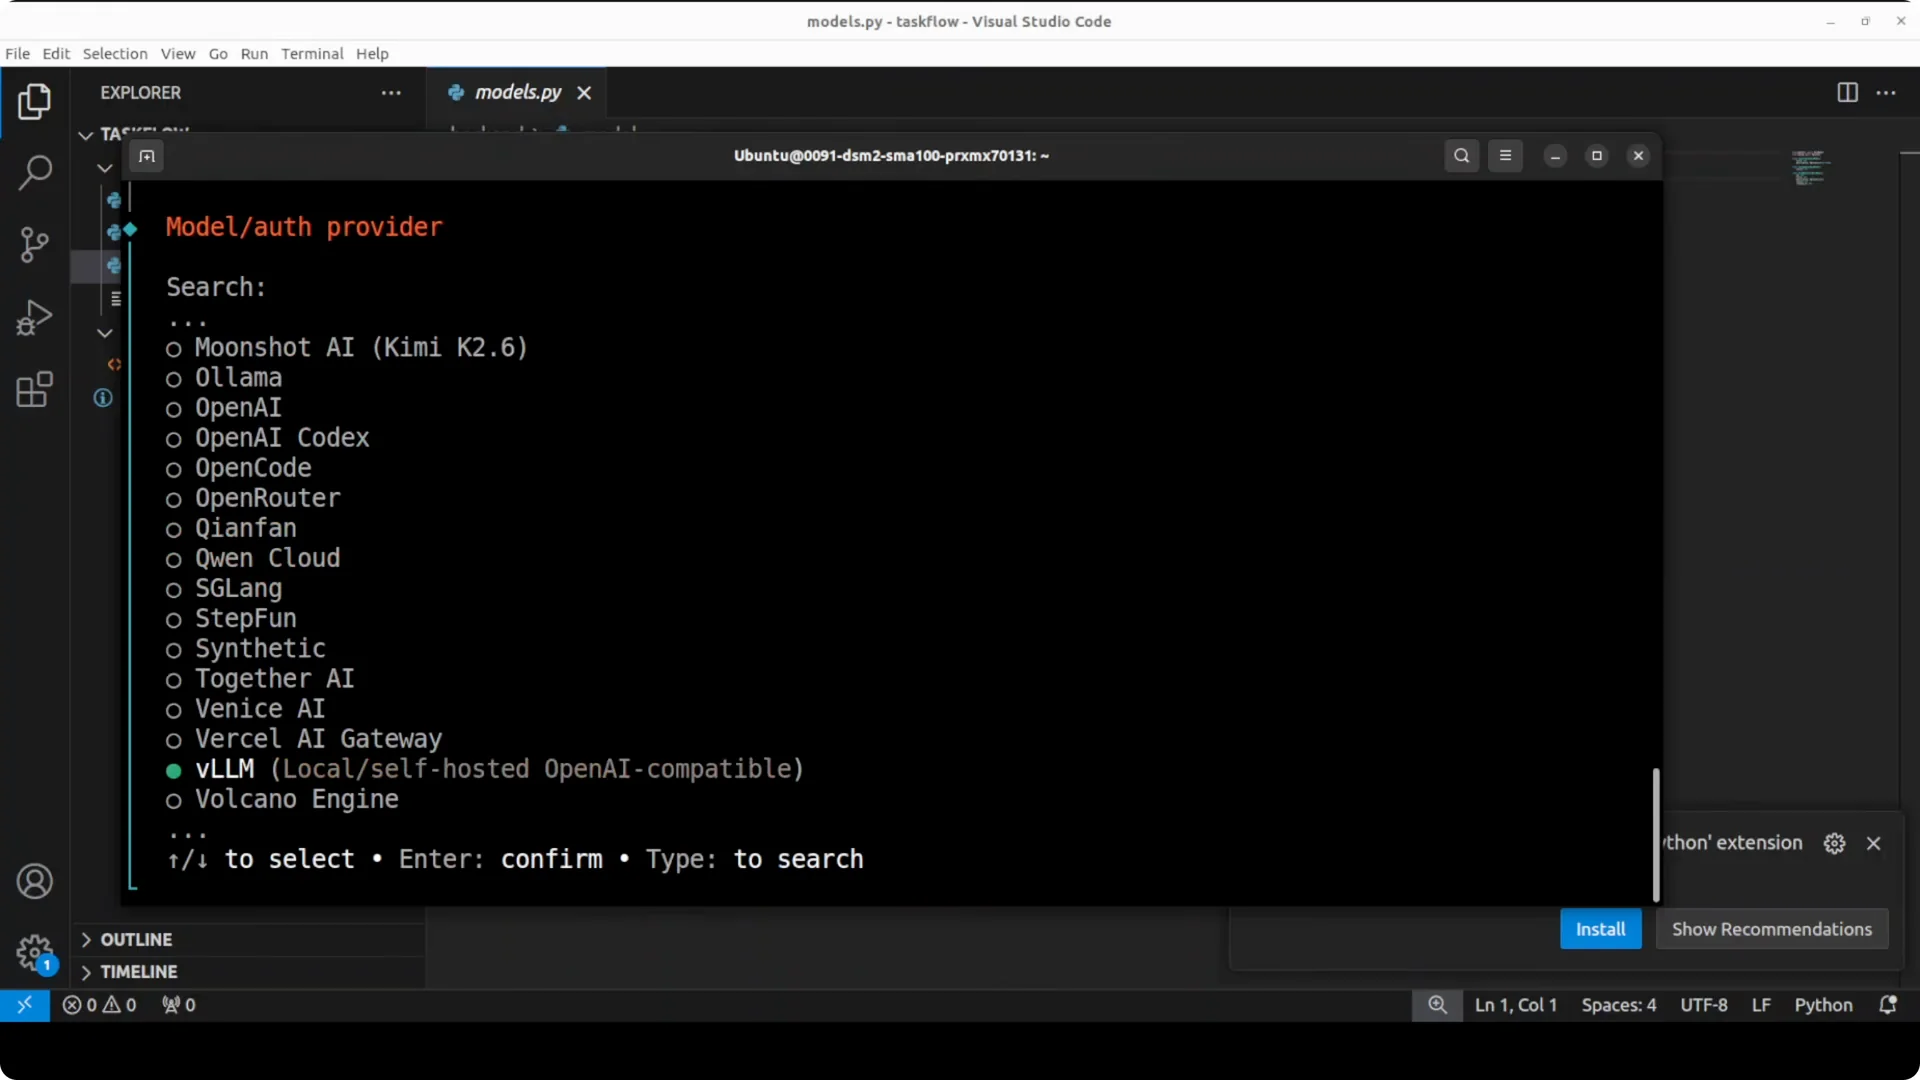
Task: Open the Accounts menu icon
Action: pyautogui.click(x=35, y=881)
